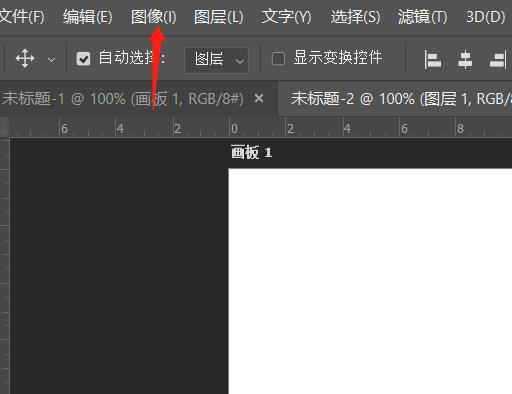Image resolution: width=512 pixels, height=394 pixels.
Task: Open the 选择(S) menu
Action: coord(355,17)
